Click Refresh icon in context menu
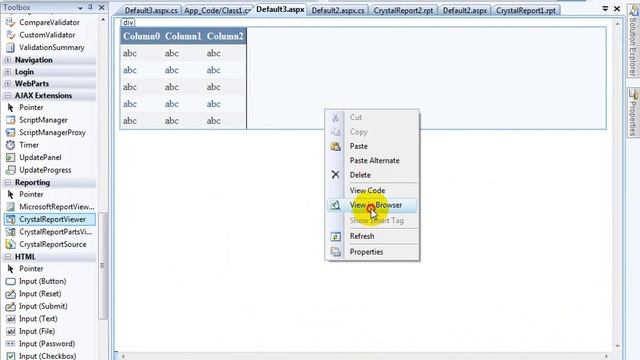Viewport: 640px width, 360px height. pos(336,237)
